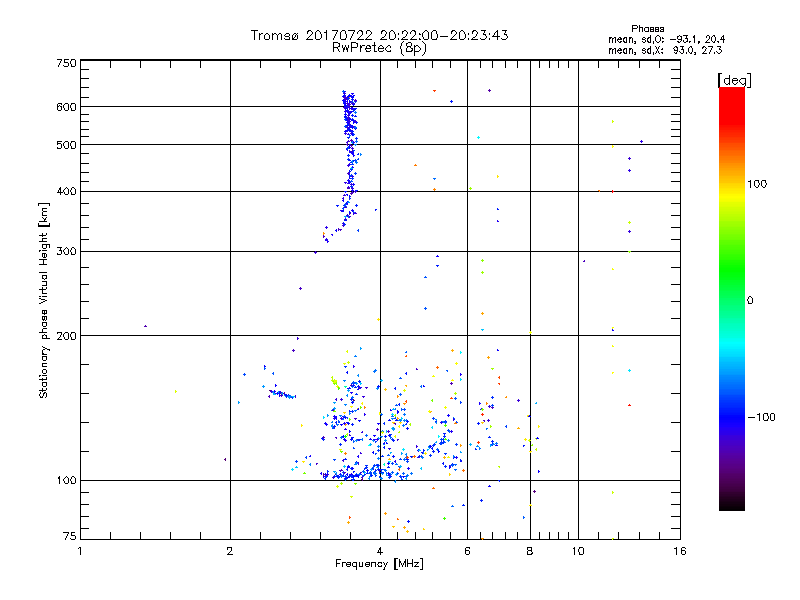Screen dimensions: 800x600
Task: Click the y-axis tick label '200'
Action: point(66,336)
